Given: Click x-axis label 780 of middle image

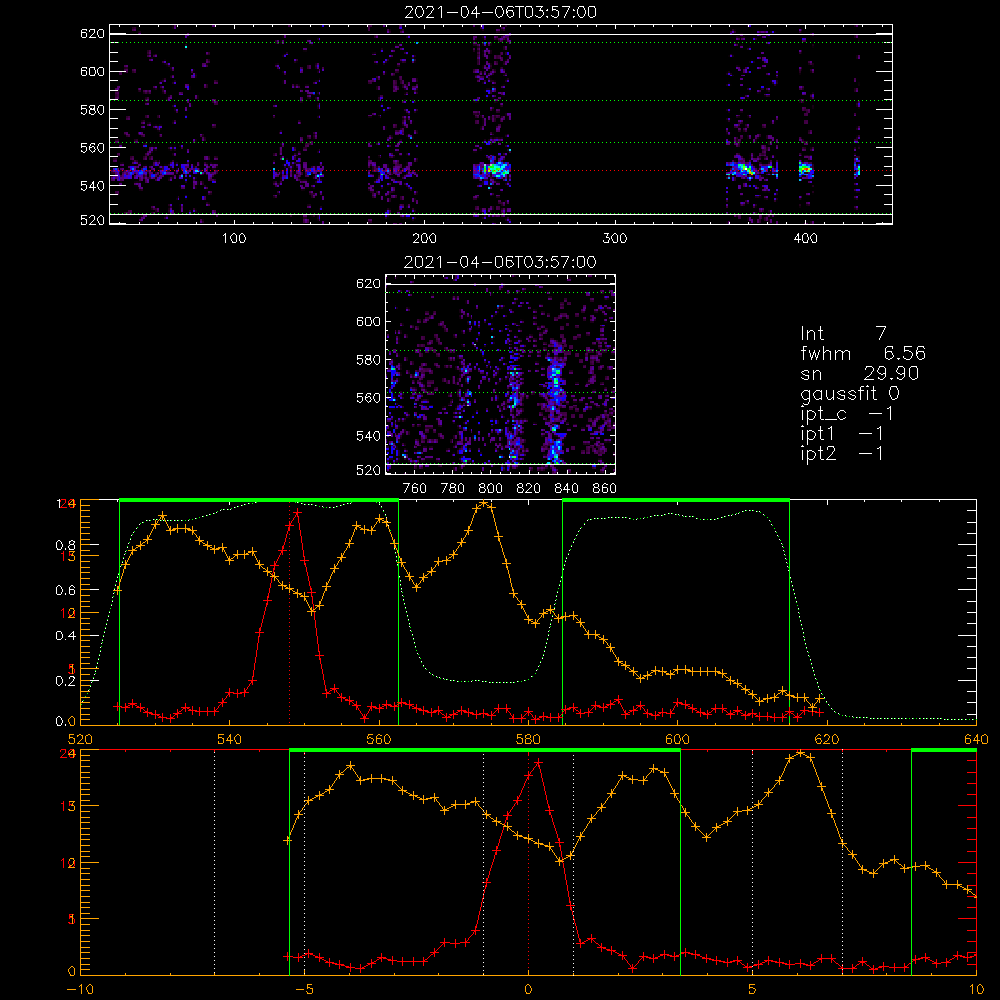Looking at the screenshot, I should [x=453, y=489].
